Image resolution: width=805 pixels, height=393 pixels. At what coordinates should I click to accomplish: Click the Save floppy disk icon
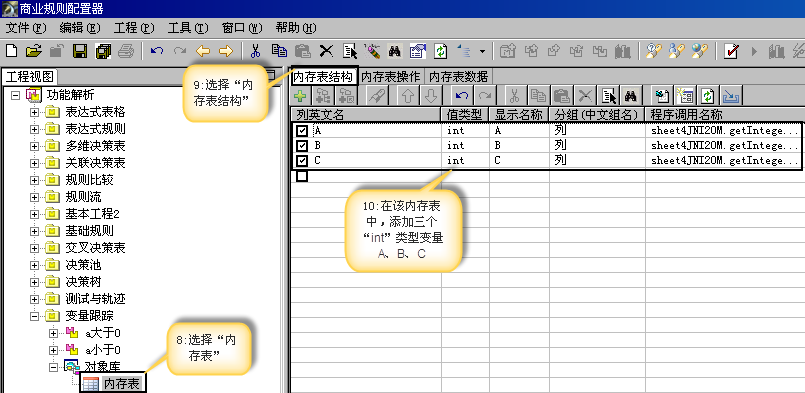click(x=80, y=51)
